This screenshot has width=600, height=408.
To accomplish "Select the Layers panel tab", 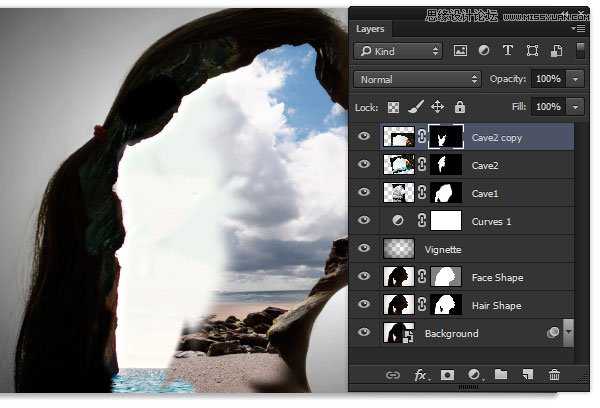I will pyautogui.click(x=370, y=29).
